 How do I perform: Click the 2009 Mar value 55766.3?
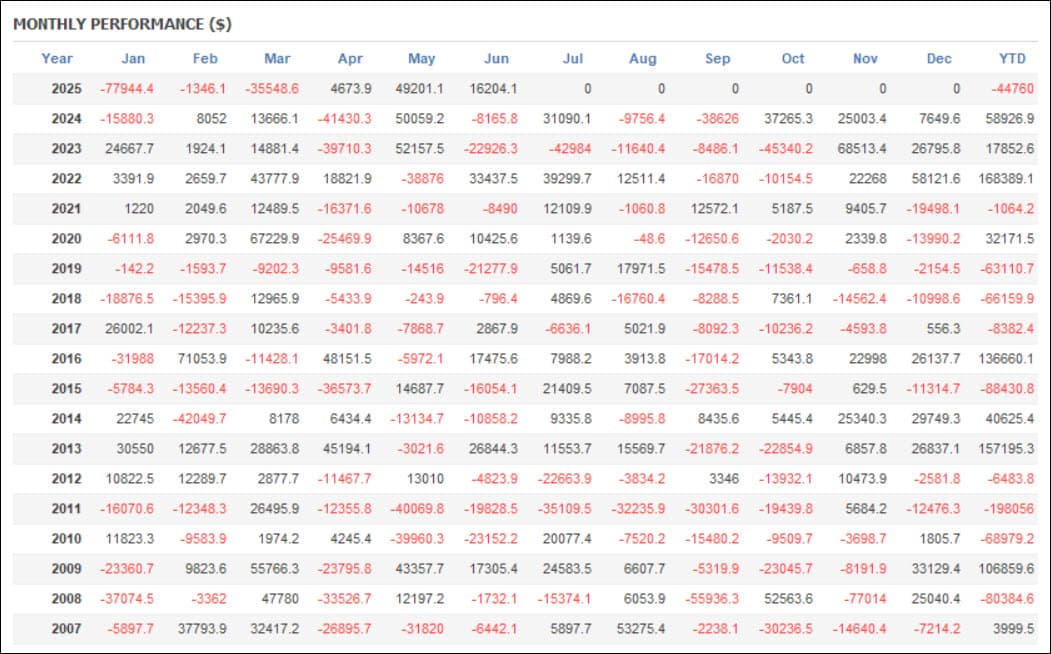275,569
